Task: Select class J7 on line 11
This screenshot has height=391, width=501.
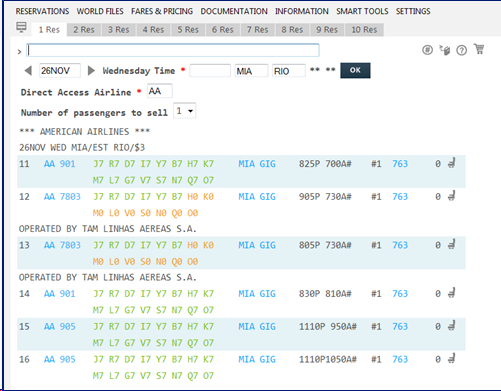Action: coord(98,164)
